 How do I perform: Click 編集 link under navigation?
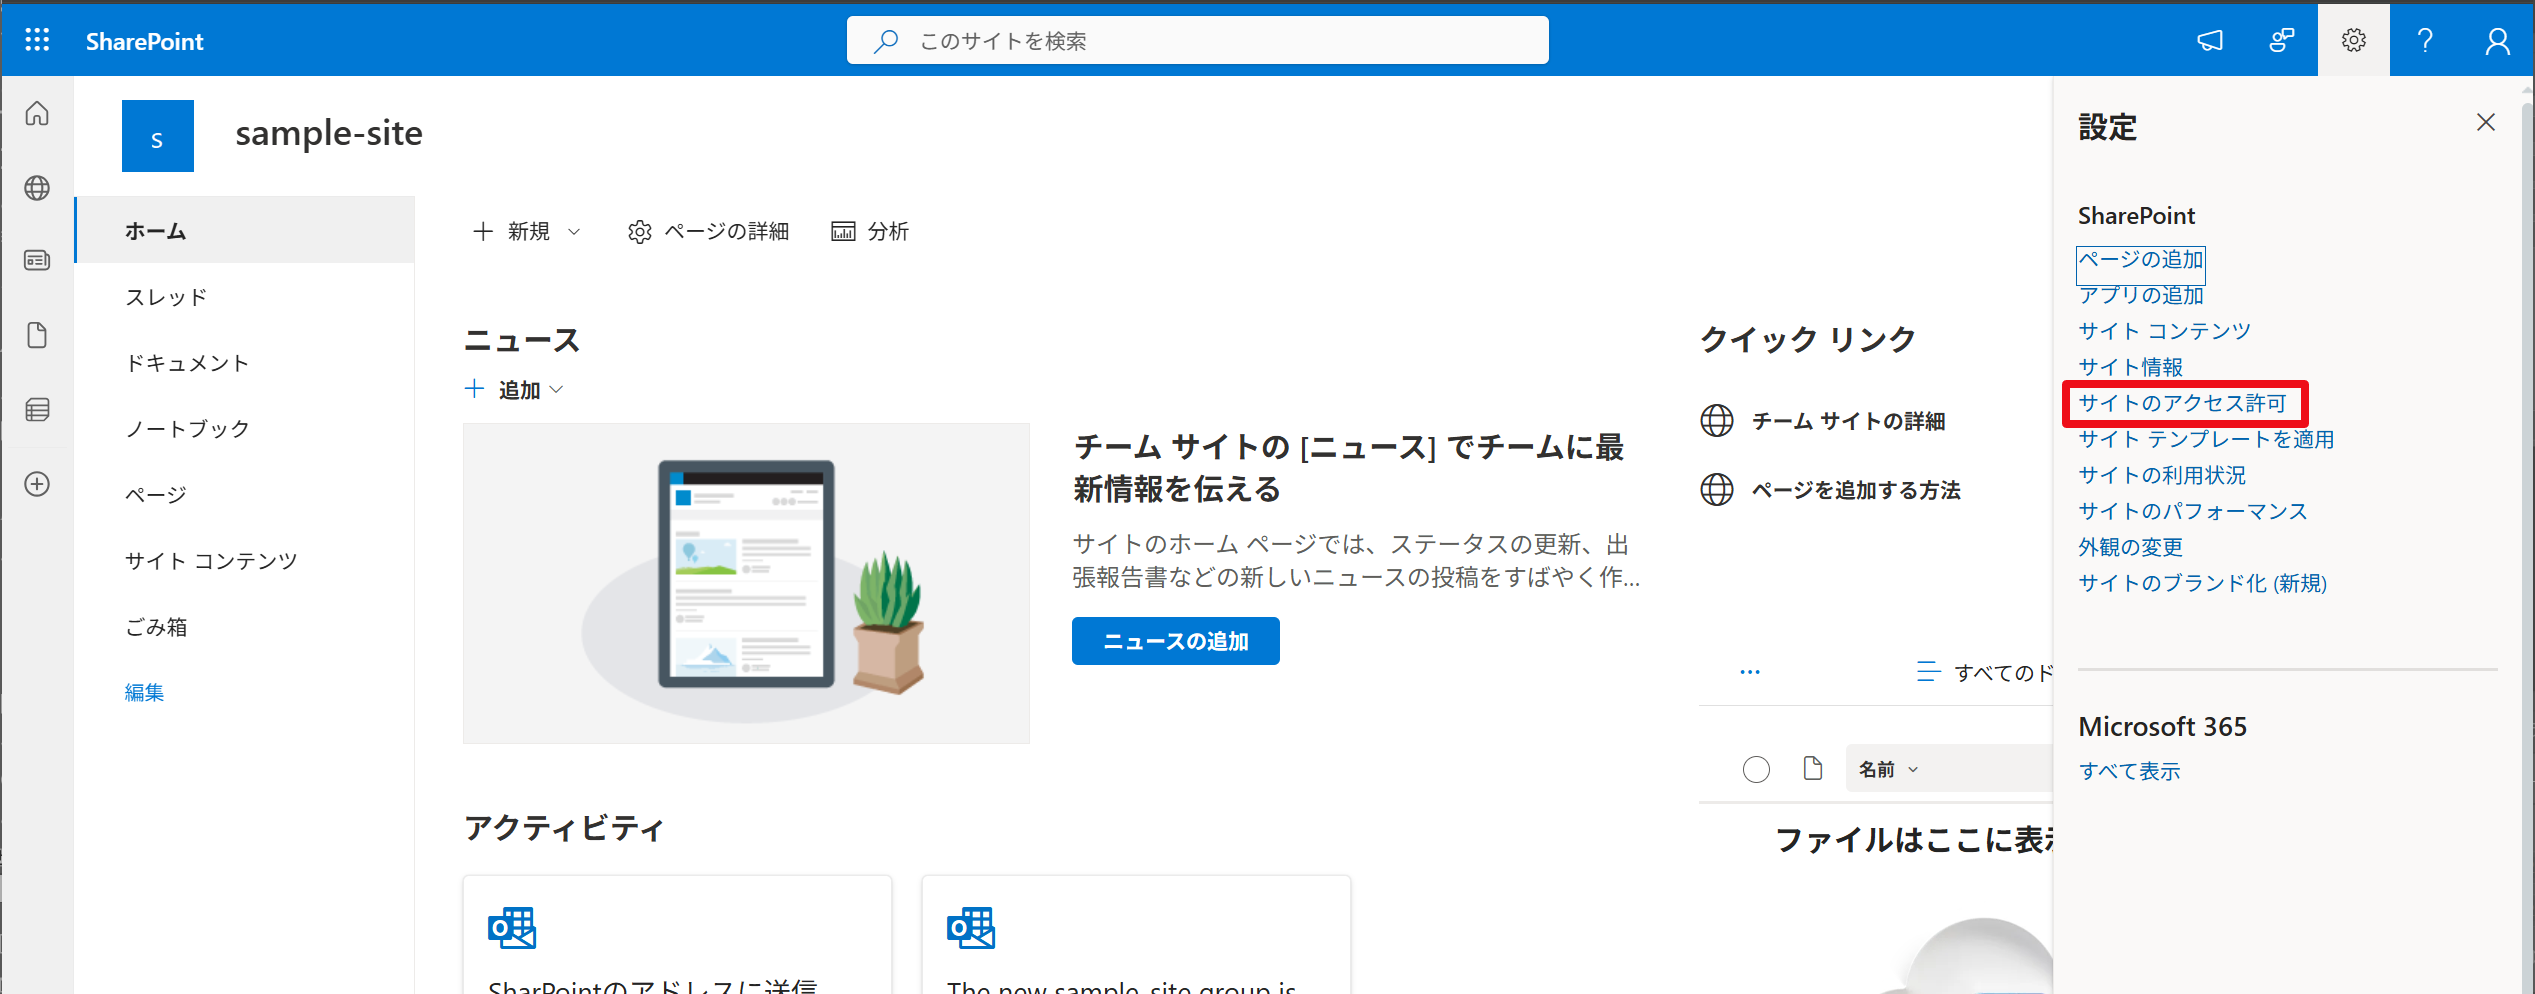pos(144,692)
